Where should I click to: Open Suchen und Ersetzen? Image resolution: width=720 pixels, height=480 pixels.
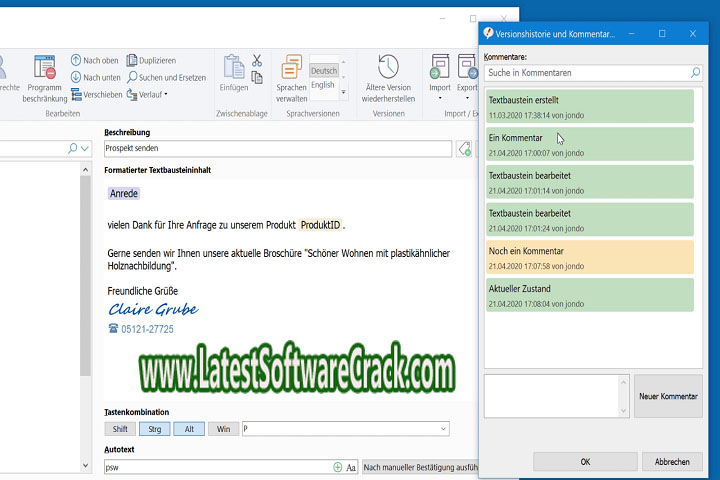pyautogui.click(x=166, y=77)
